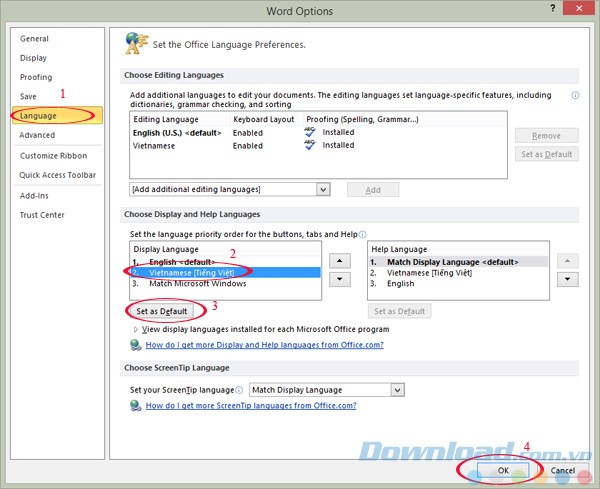Open the ScreenTip language dropdown
The image size is (600, 489).
pyautogui.click(x=397, y=389)
